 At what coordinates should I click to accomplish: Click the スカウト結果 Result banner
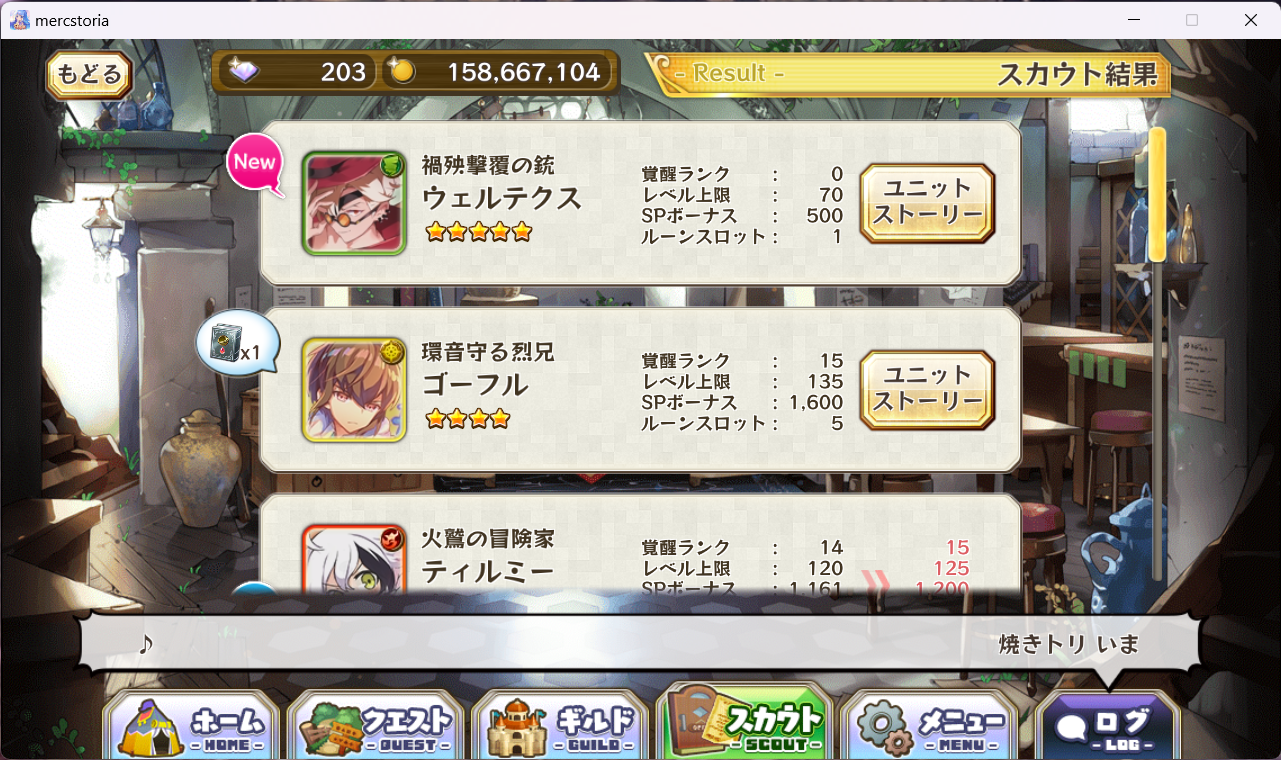(908, 74)
